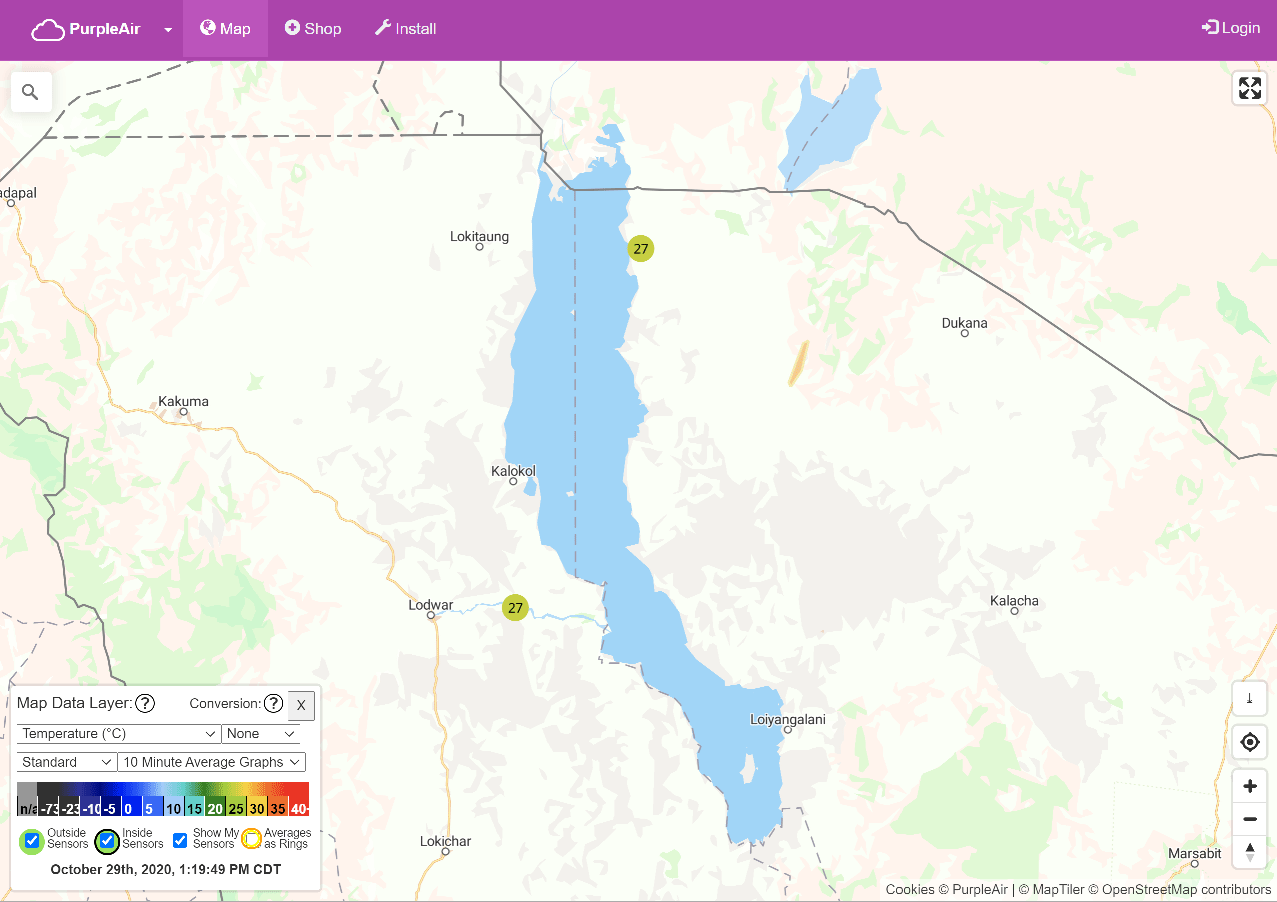Open the map search magnifier

[x=30, y=92]
